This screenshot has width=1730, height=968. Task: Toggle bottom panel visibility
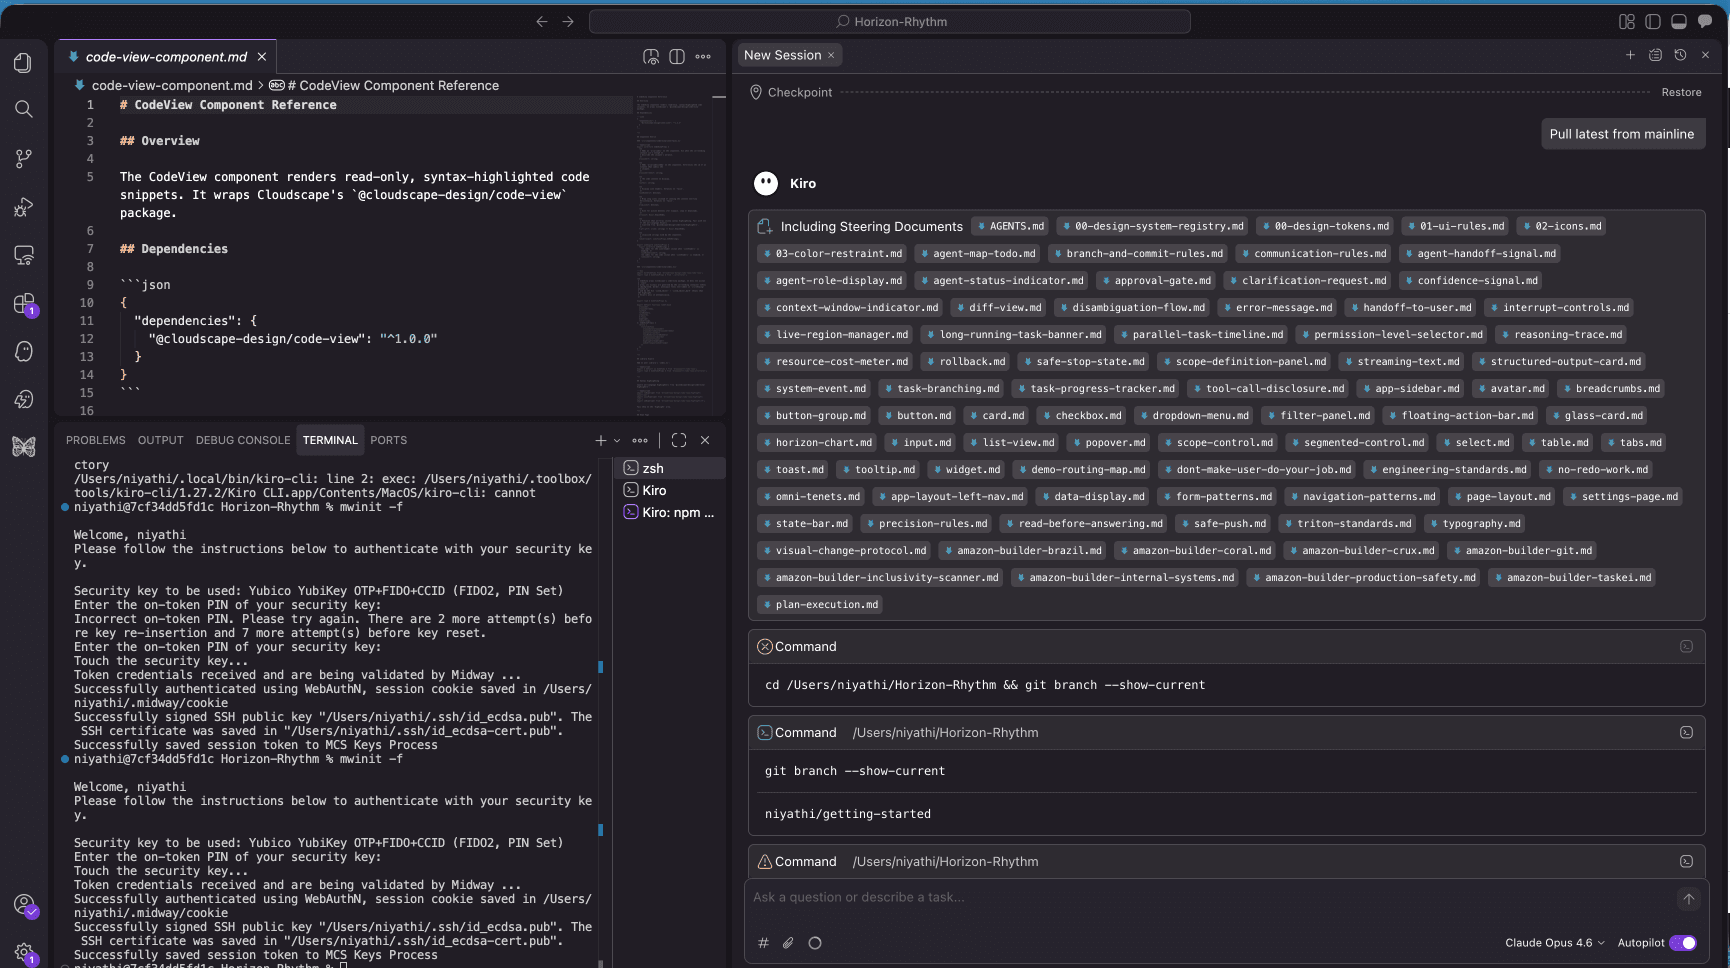coord(1679,21)
